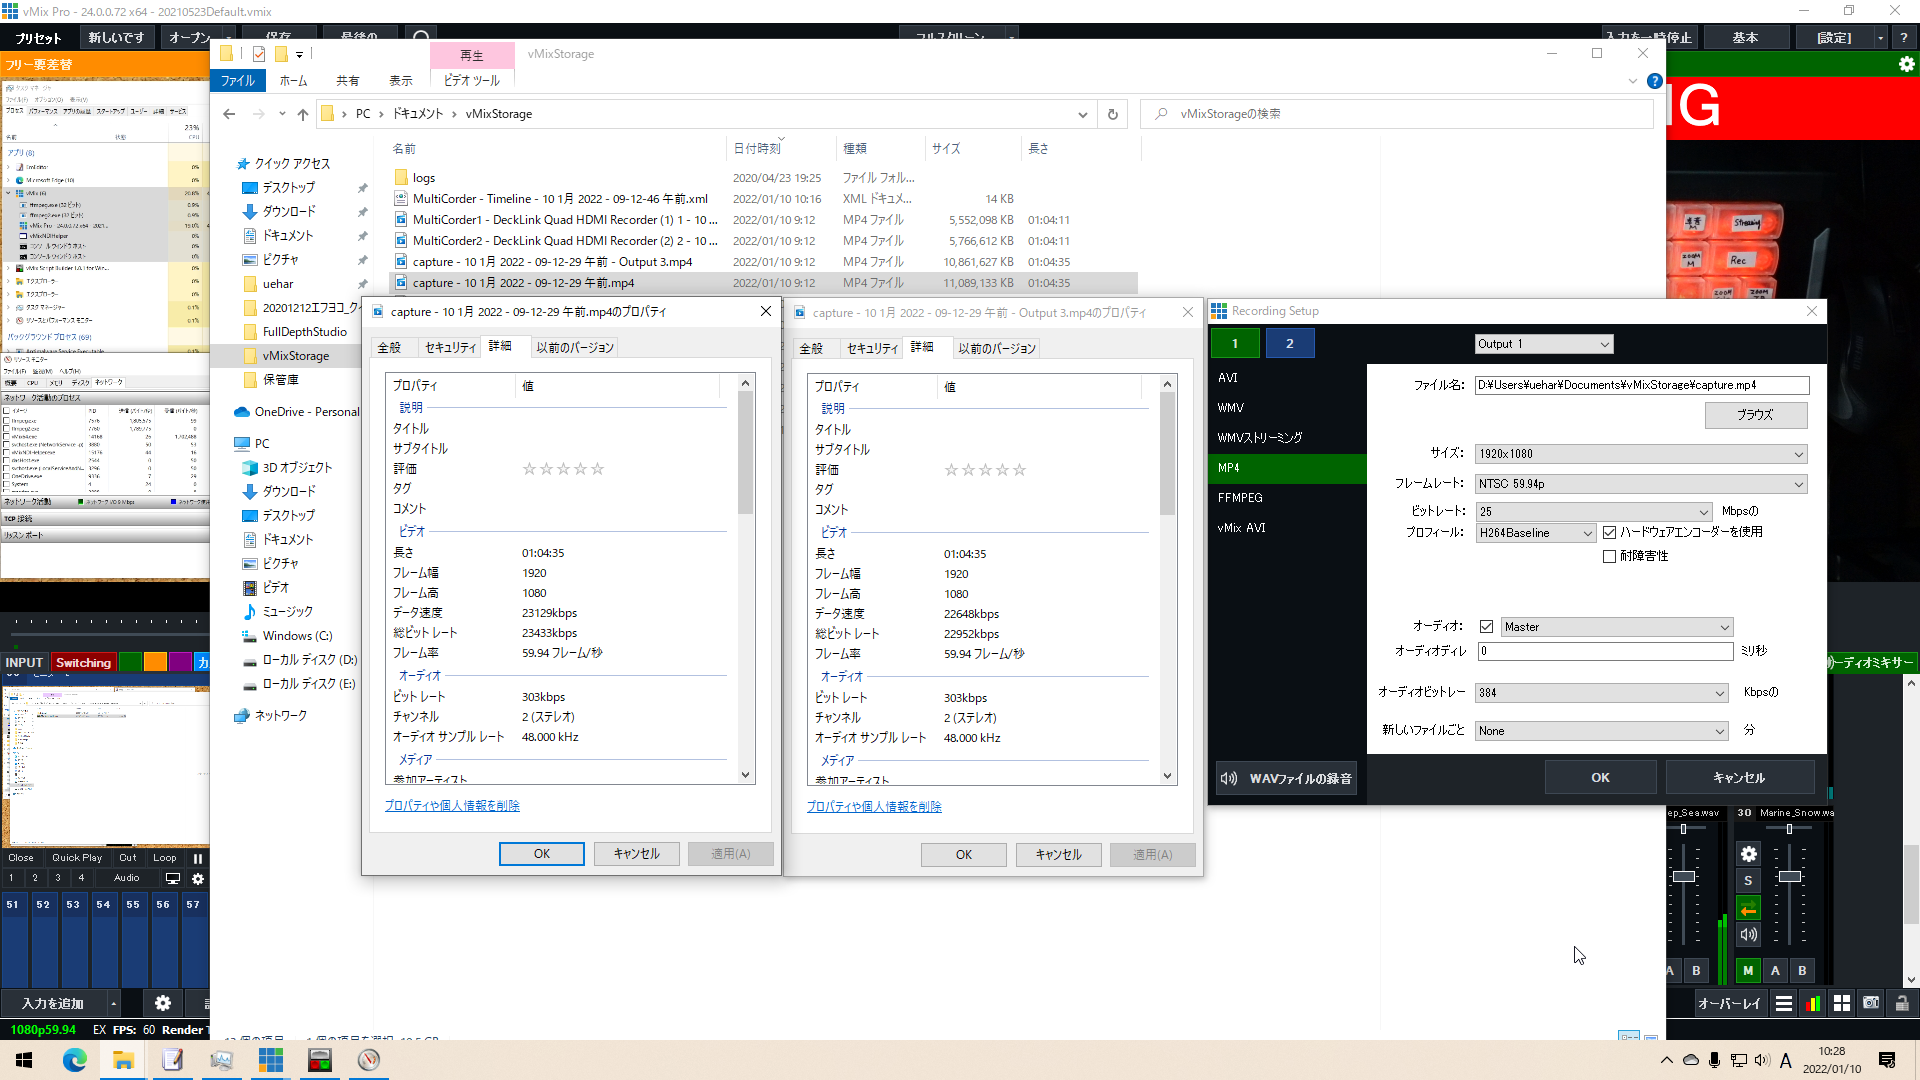Image resolution: width=1920 pixels, height=1080 pixels.
Task: Click the orange color category tab in vMix
Action: (x=155, y=662)
